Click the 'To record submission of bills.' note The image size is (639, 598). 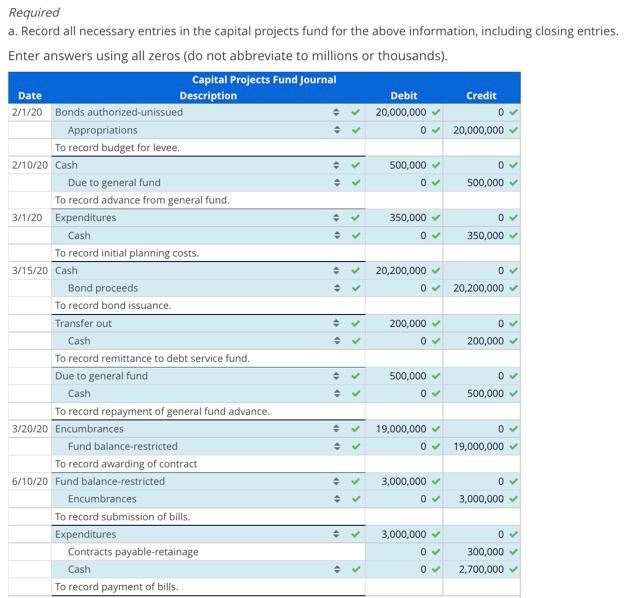tap(123, 517)
